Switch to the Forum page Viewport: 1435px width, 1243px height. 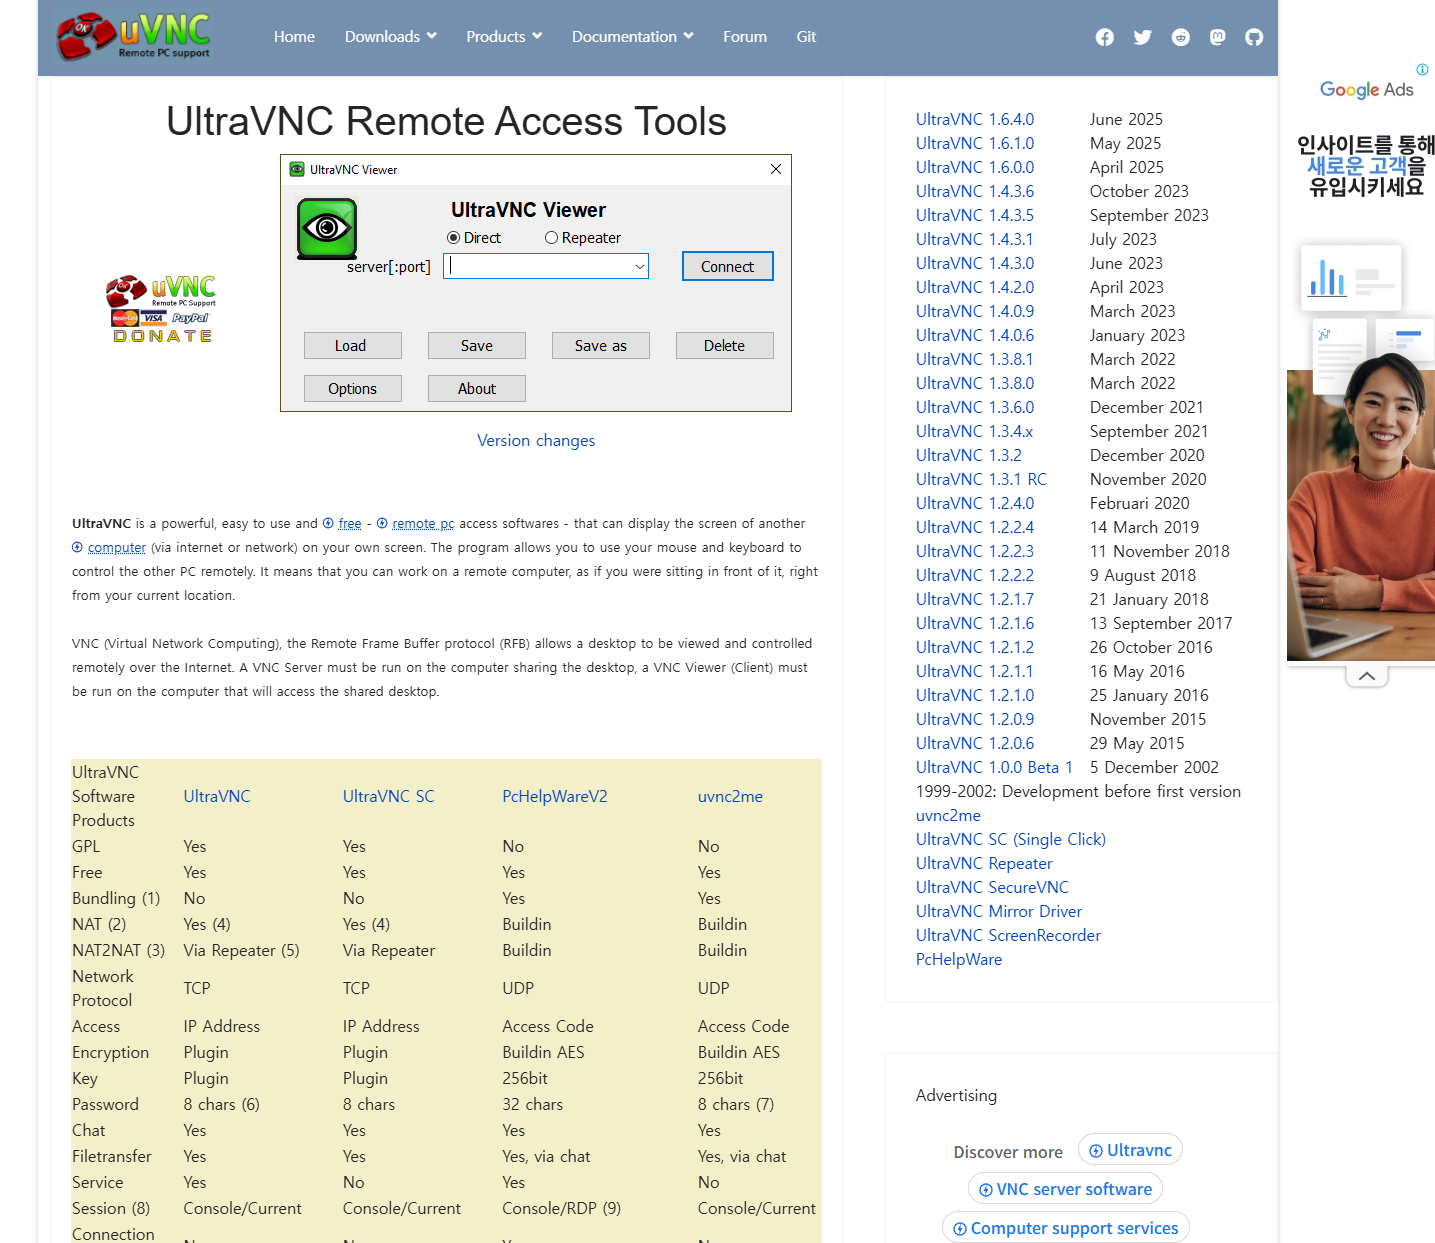[x=745, y=36]
